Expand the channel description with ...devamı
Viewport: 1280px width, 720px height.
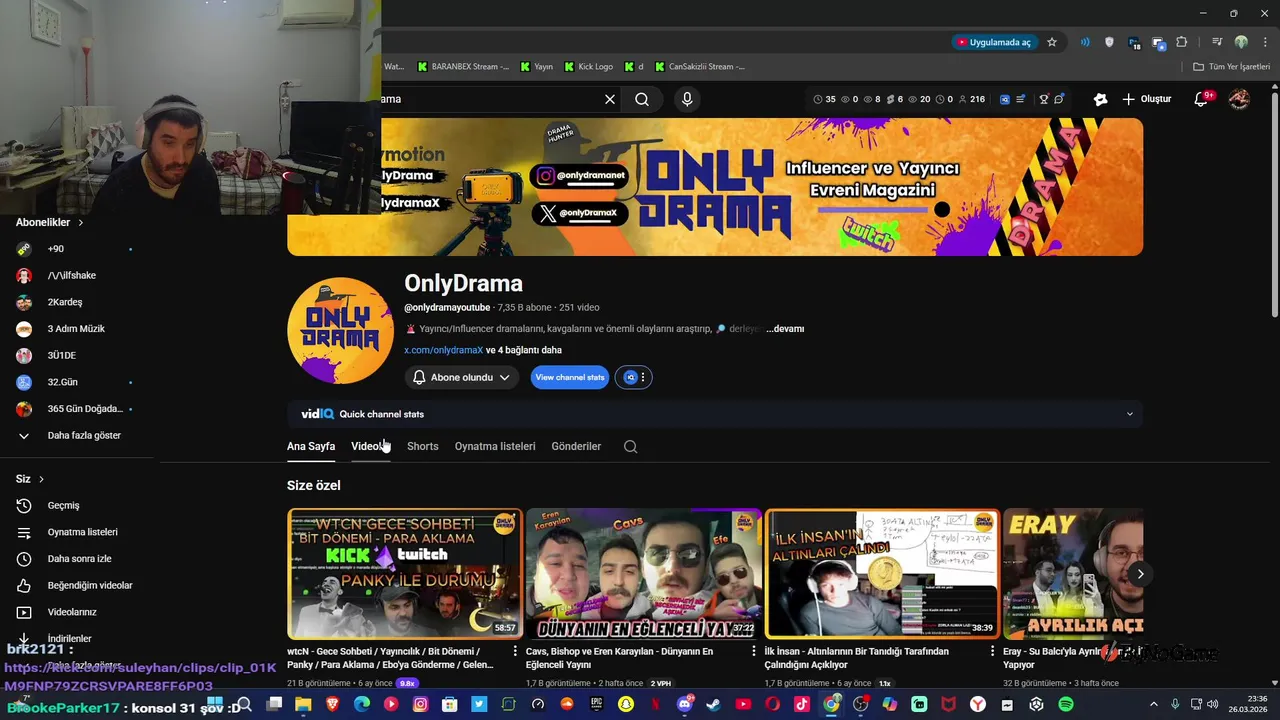(x=785, y=329)
